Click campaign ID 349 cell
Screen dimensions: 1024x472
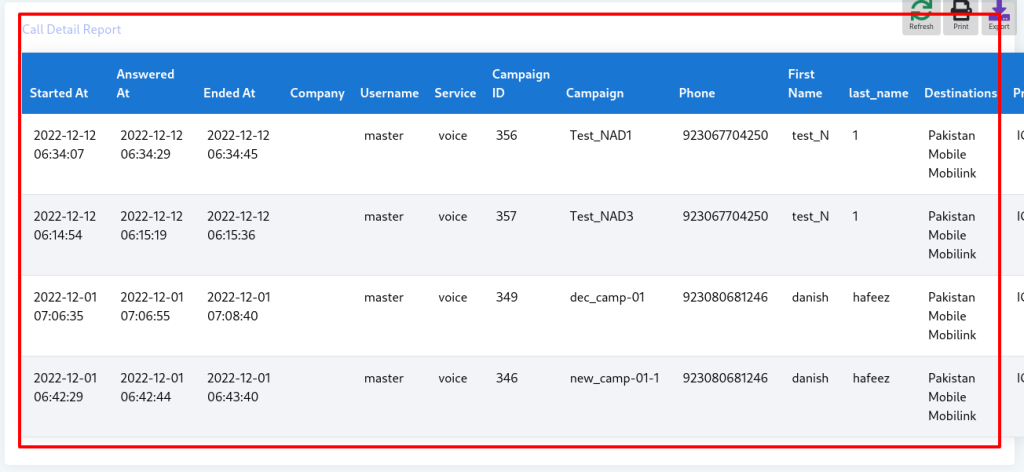pos(507,297)
